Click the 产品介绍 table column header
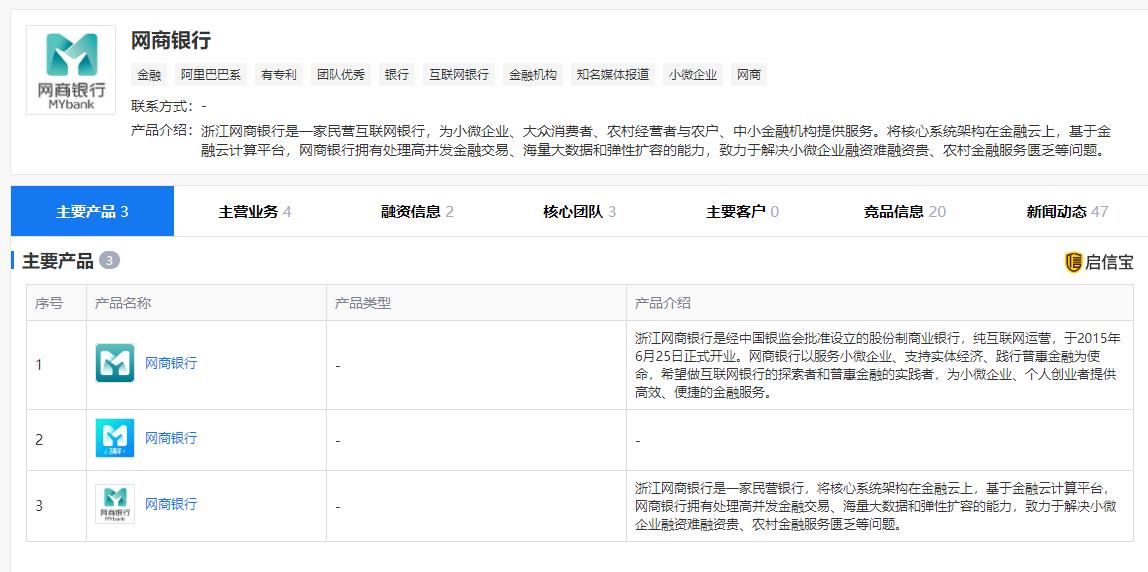 pos(663,303)
